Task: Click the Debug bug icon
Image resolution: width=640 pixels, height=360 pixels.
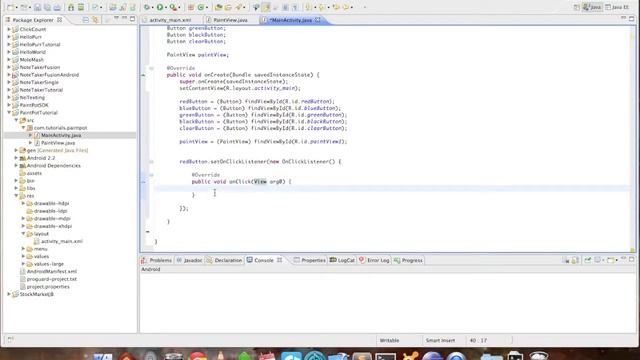Action: point(147,7)
